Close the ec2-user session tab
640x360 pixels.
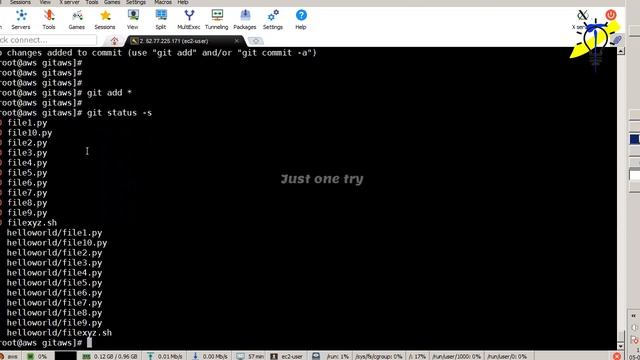237,41
